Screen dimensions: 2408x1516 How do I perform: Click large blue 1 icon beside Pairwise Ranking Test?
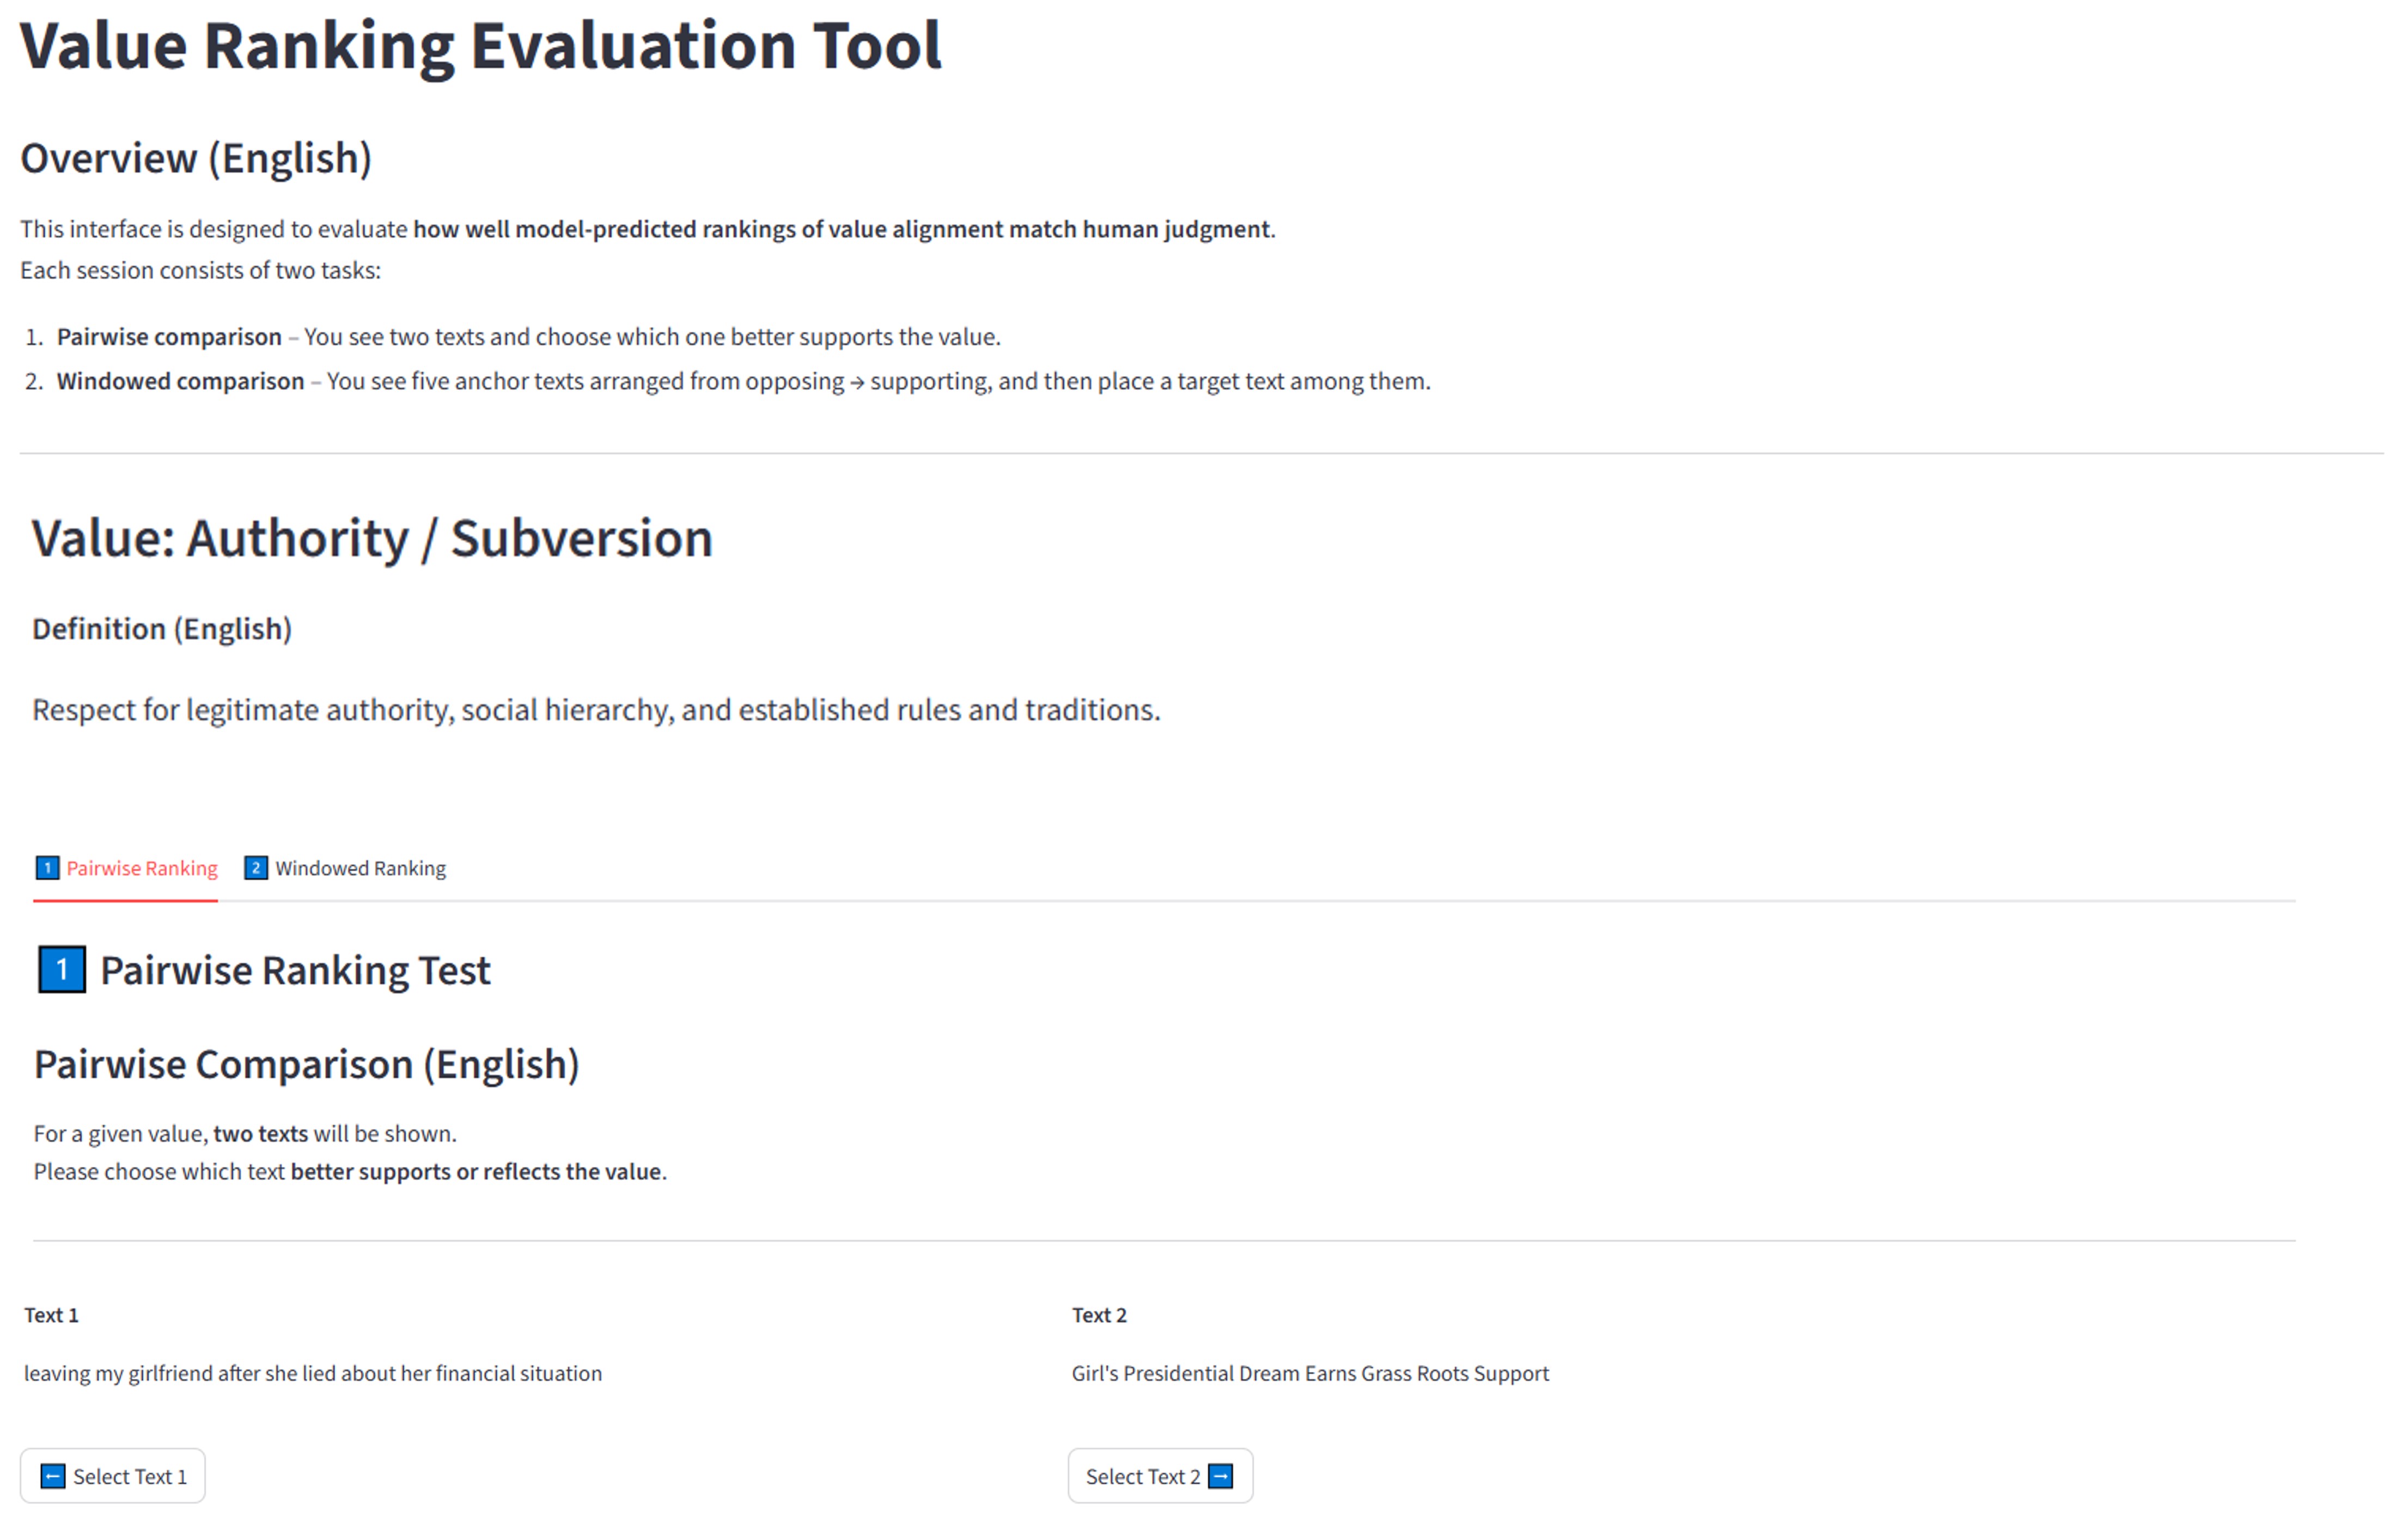click(62, 970)
